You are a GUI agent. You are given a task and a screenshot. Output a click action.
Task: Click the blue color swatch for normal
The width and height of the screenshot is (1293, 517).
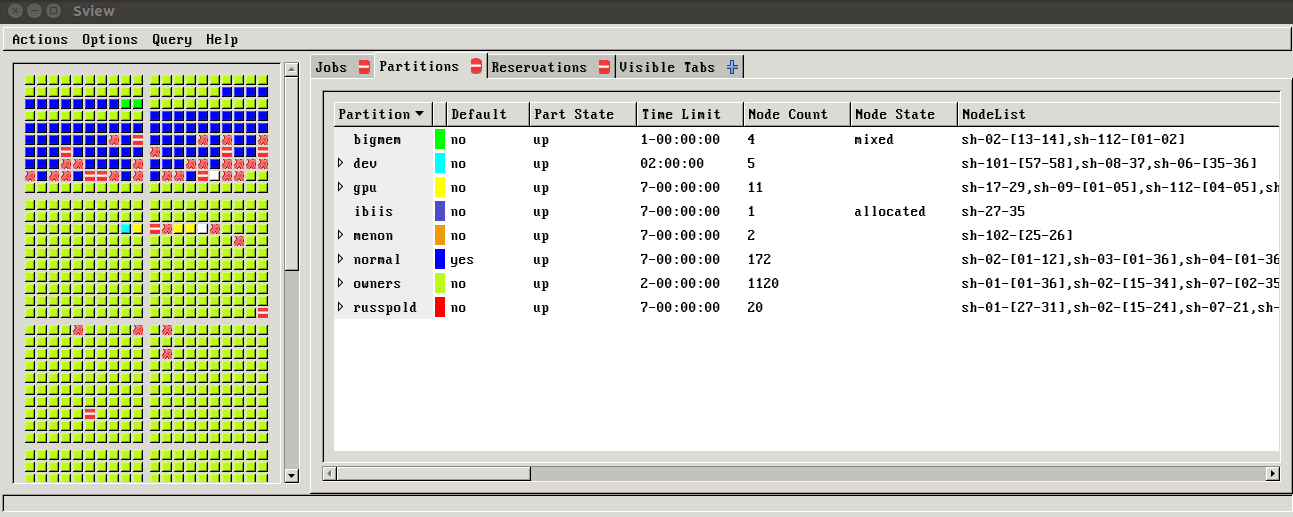click(440, 259)
